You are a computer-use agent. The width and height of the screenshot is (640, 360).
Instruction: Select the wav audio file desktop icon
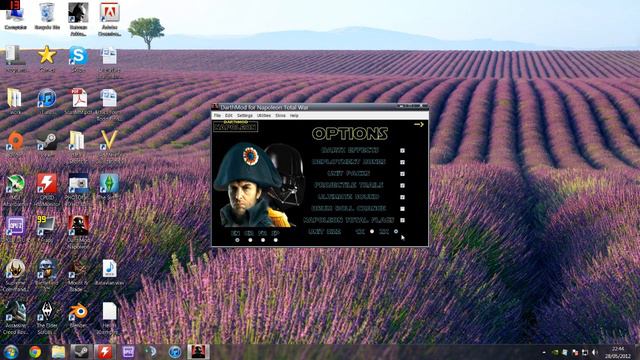tap(109, 272)
